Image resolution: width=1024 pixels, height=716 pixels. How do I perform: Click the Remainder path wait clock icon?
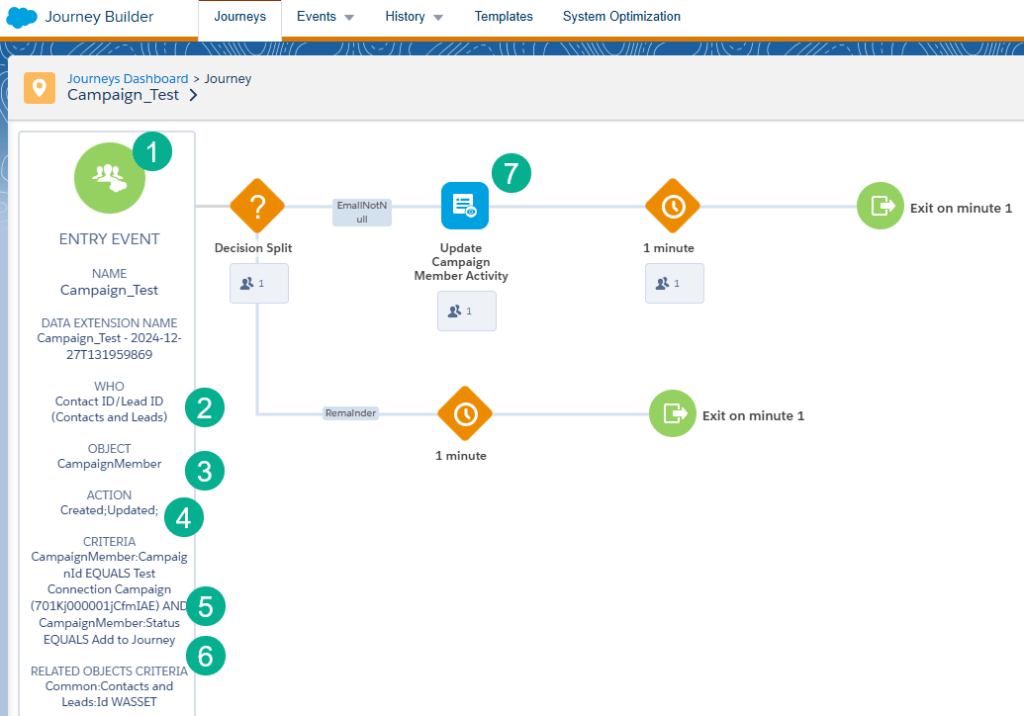pyautogui.click(x=465, y=413)
